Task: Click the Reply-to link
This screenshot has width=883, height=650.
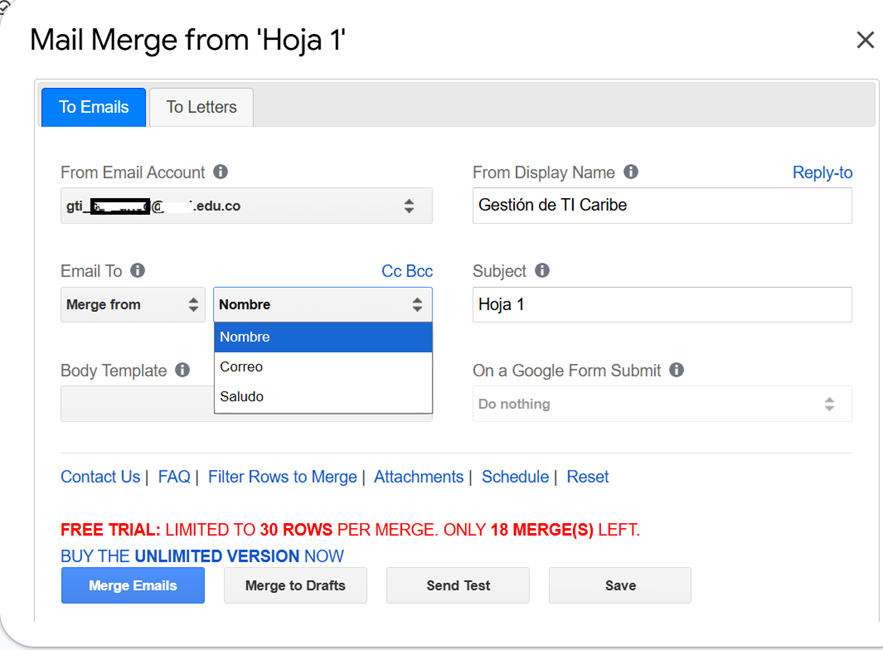Action: pyautogui.click(x=822, y=173)
